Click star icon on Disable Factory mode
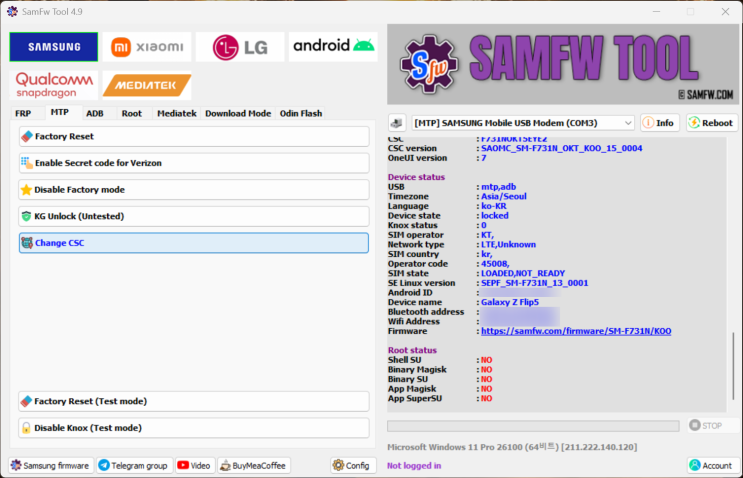The image size is (743, 478). coord(27,190)
